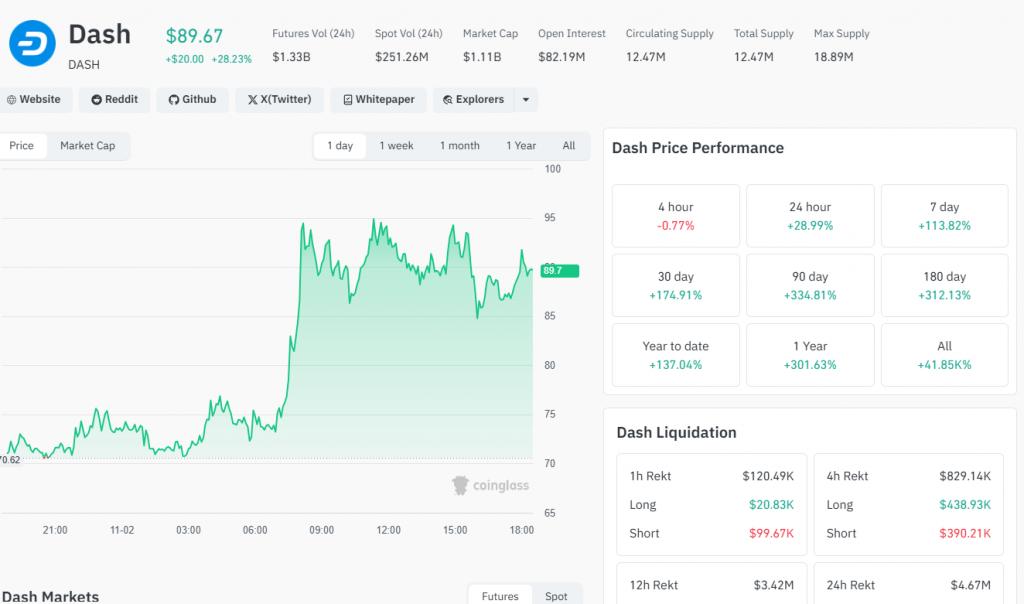The height and width of the screenshot is (604, 1024).
Task: Open the Website link globe icon
Action: point(12,100)
